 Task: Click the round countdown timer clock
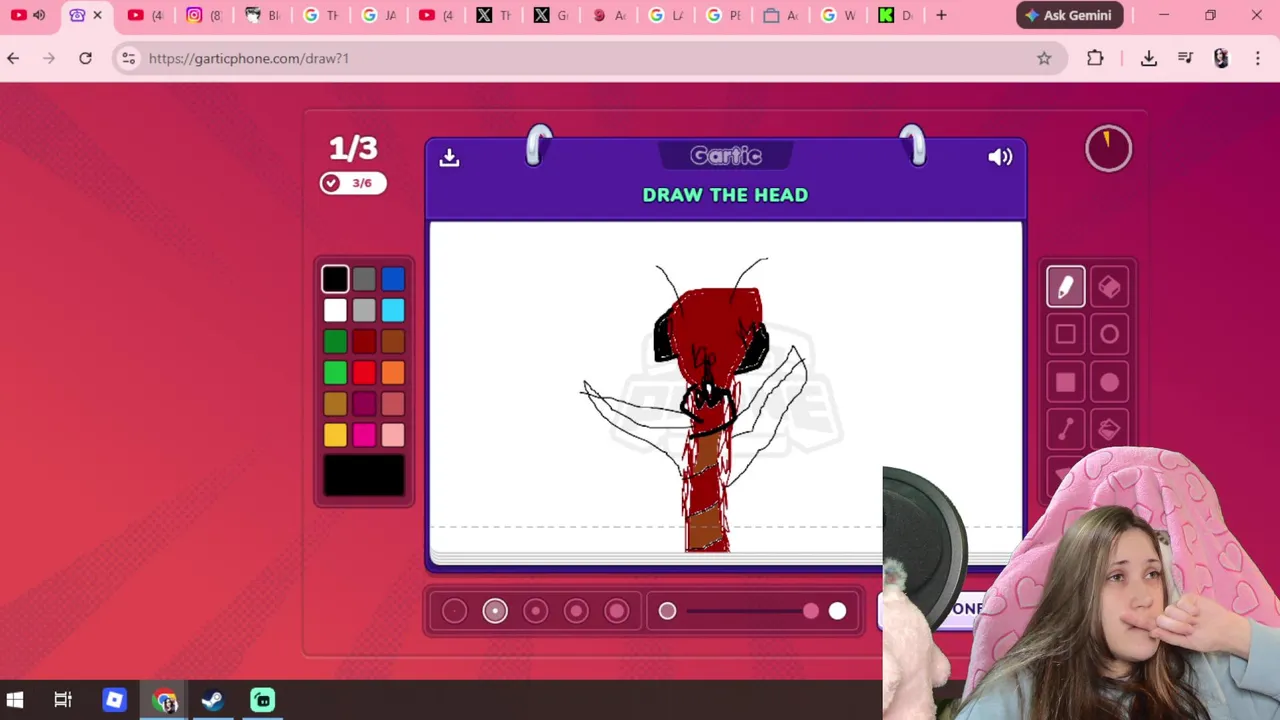(x=1108, y=148)
